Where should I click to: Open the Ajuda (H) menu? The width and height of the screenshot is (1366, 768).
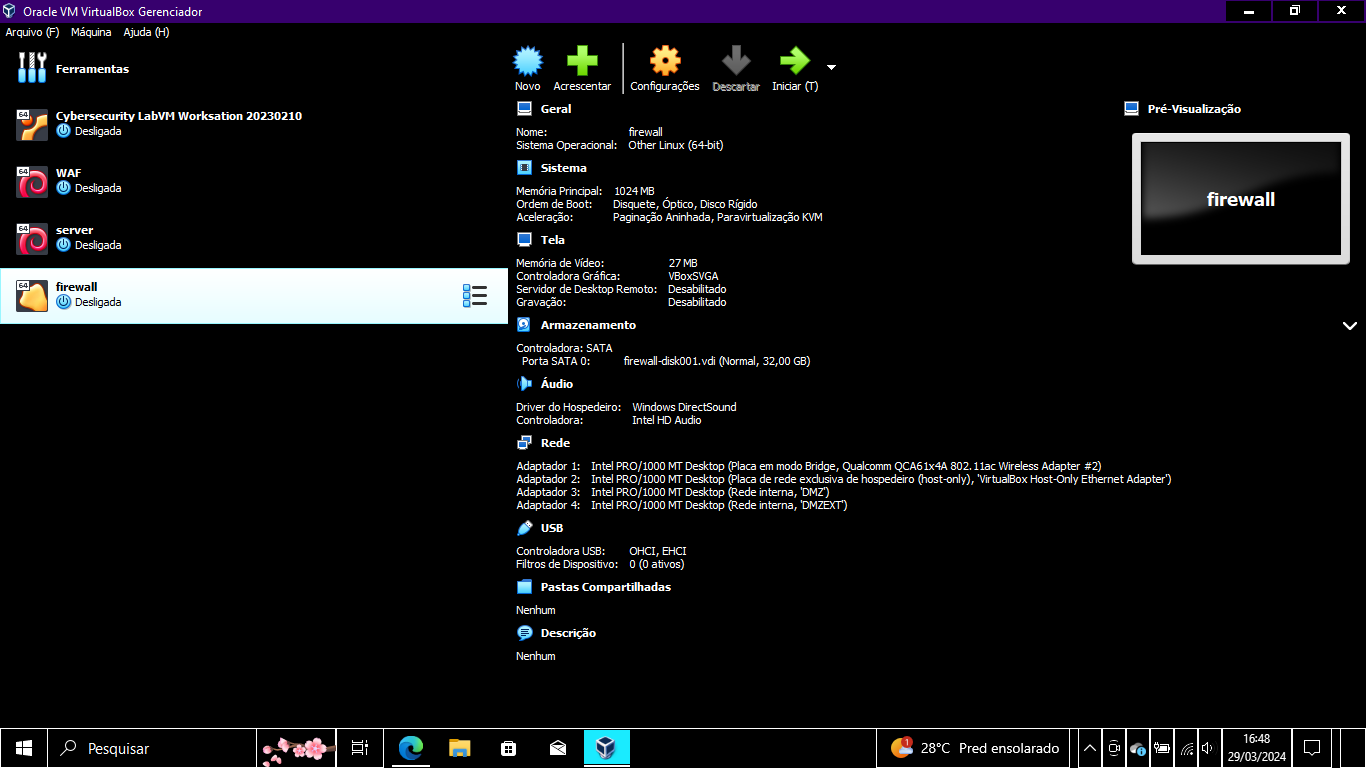coord(146,32)
